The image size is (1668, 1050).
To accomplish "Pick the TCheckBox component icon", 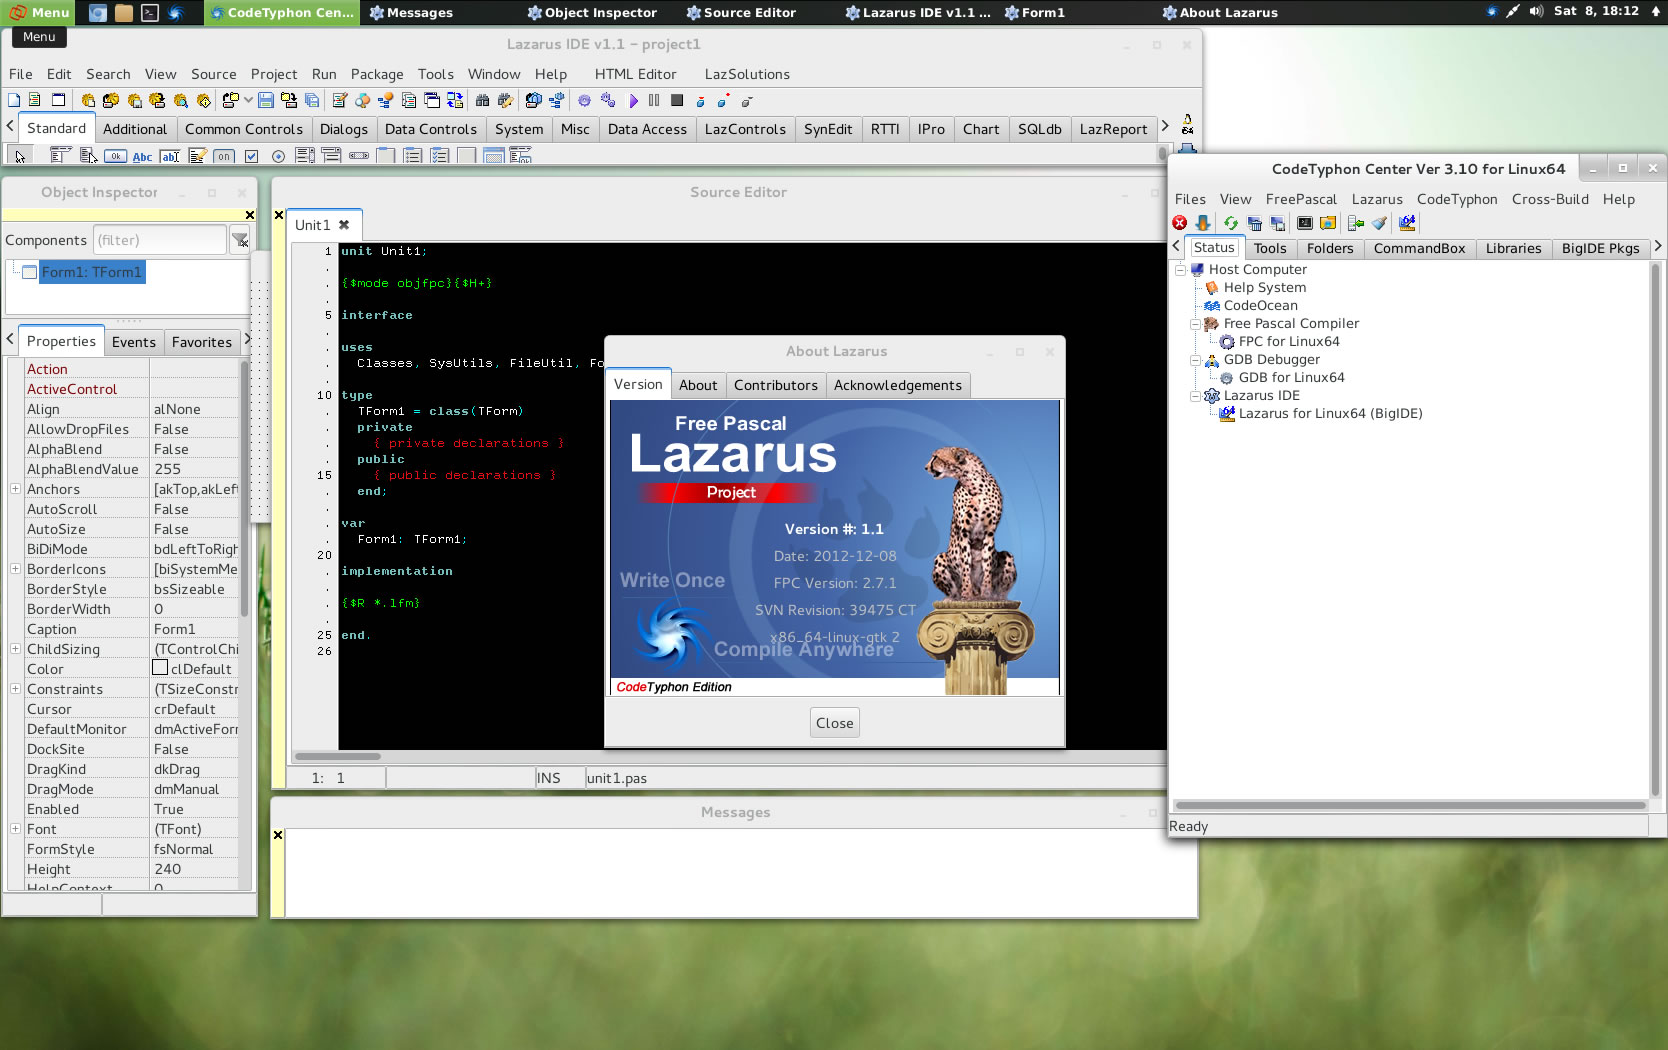I will 251,156.
